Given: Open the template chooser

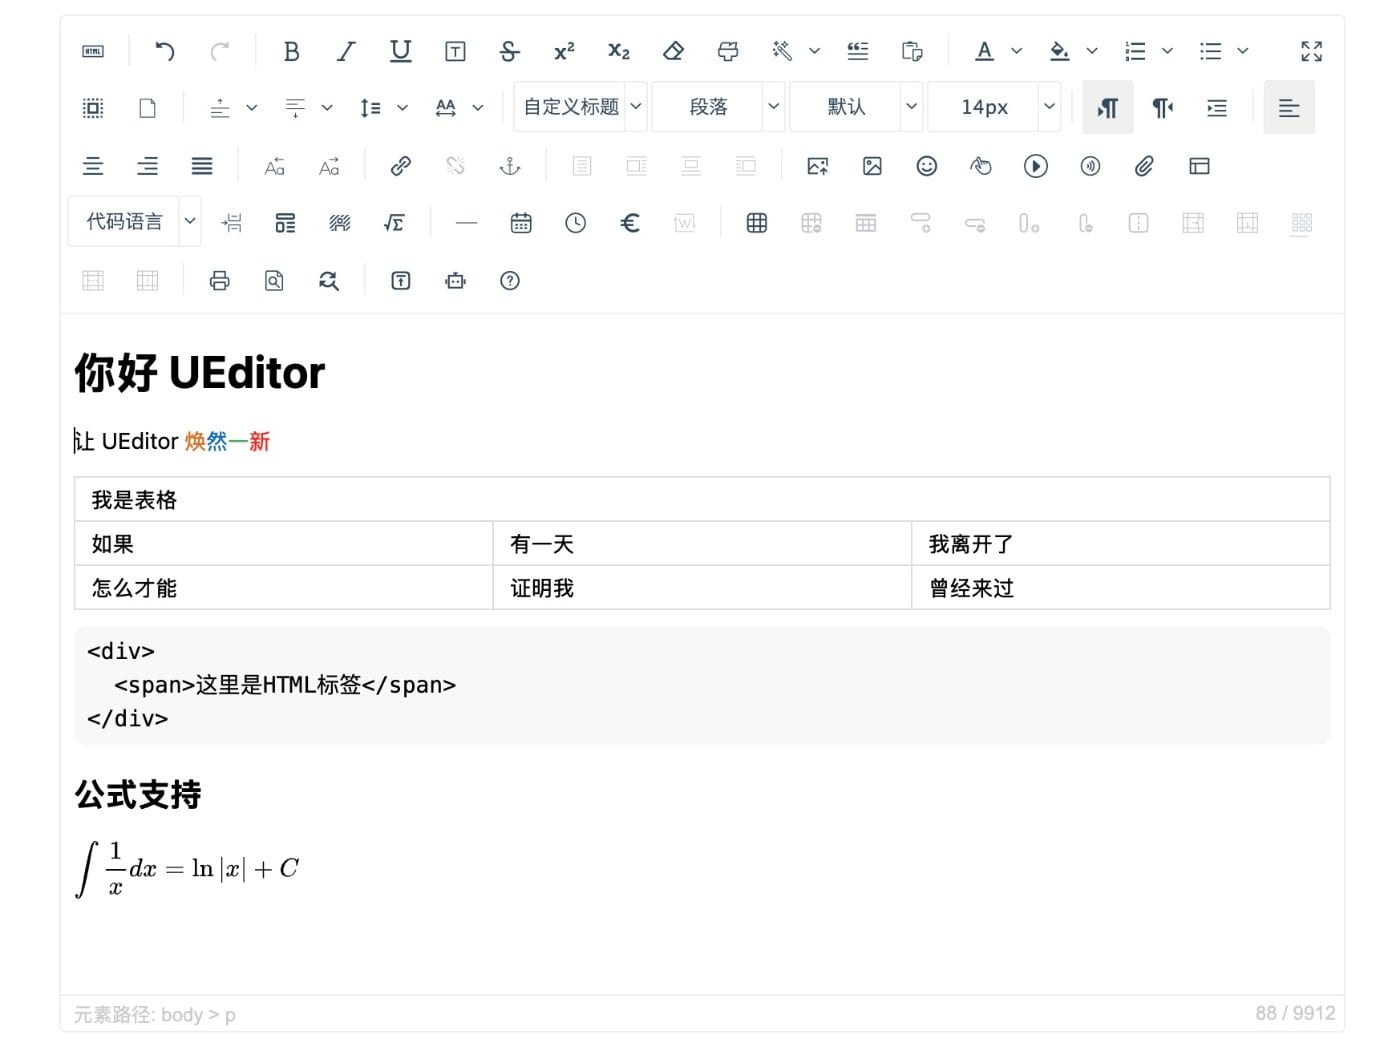Looking at the screenshot, I should point(285,223).
